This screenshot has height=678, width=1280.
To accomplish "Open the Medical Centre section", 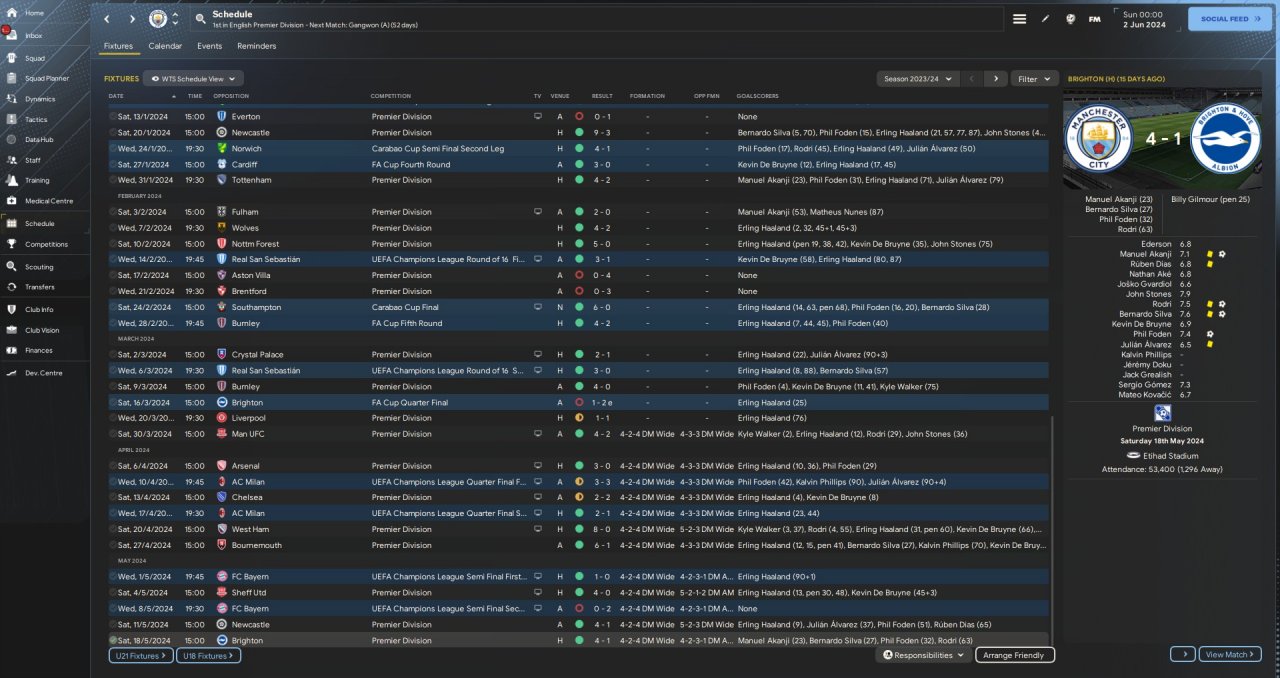I will tap(48, 201).
